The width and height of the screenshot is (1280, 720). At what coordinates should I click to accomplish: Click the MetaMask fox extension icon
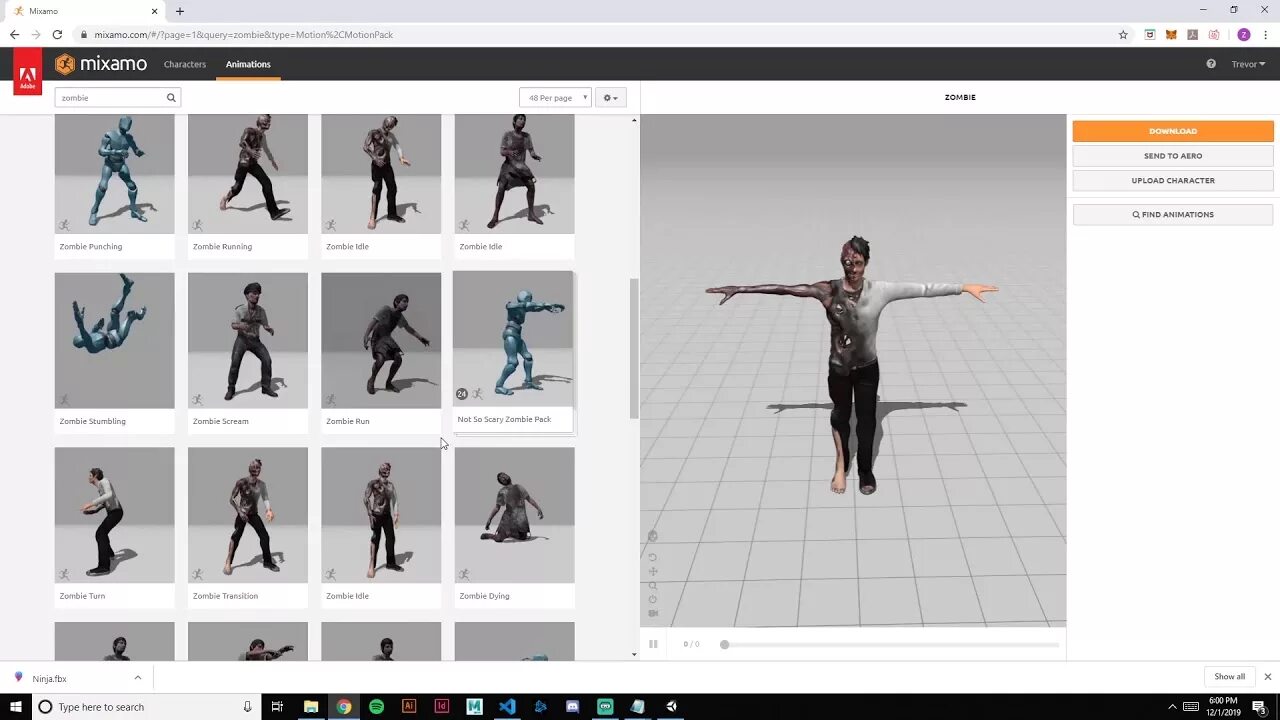click(1171, 34)
